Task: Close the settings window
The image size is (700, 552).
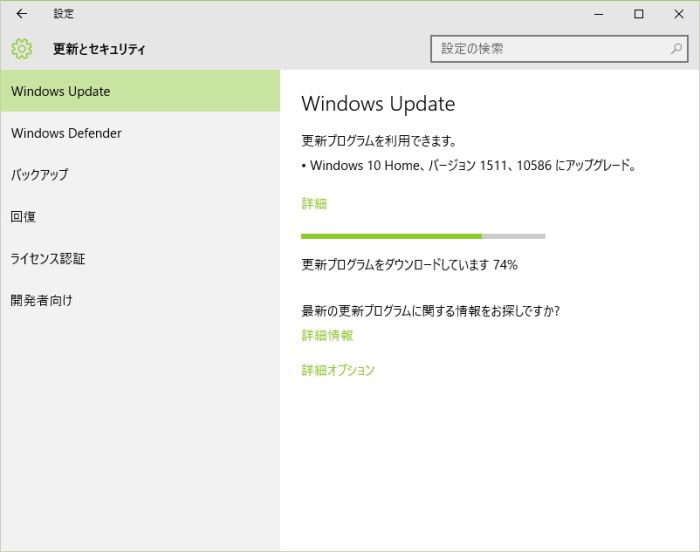Action: (678, 14)
